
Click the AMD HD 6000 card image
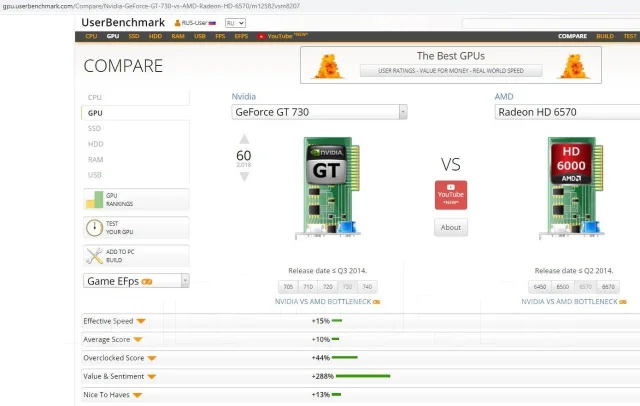[x=572, y=188]
